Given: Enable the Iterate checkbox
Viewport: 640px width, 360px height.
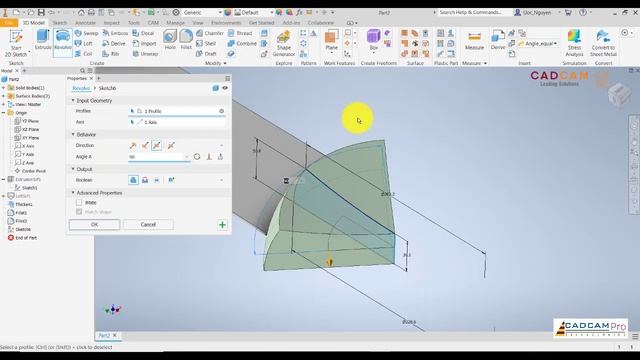Looking at the screenshot, I should click(79, 202).
